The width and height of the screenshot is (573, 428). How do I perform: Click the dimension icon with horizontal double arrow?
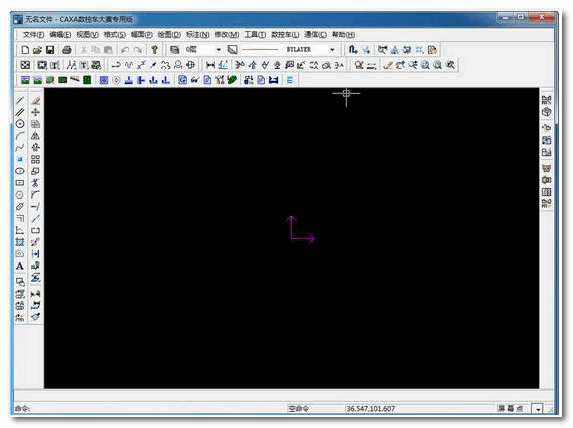tap(210, 65)
